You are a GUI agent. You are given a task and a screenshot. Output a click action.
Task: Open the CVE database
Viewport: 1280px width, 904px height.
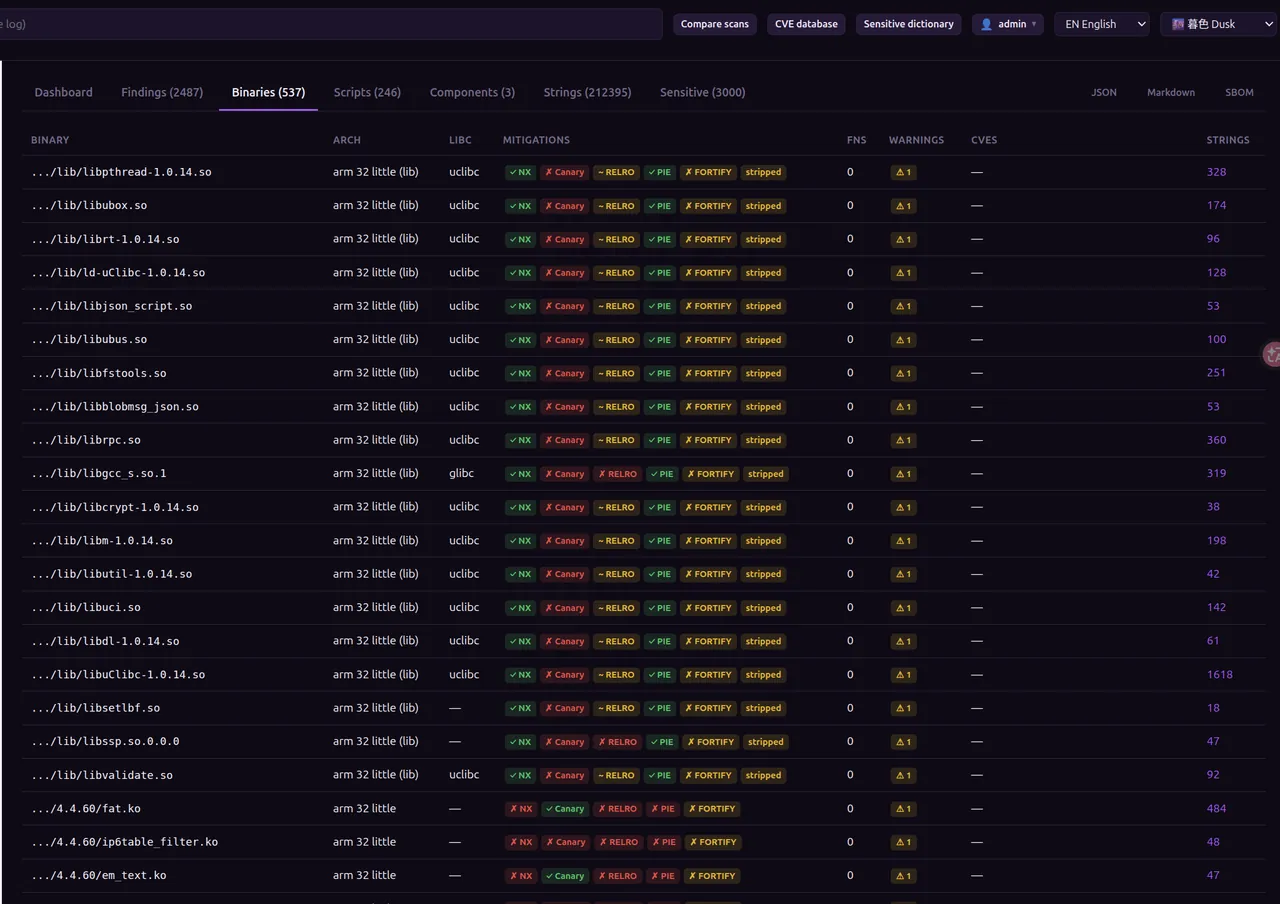coord(806,24)
